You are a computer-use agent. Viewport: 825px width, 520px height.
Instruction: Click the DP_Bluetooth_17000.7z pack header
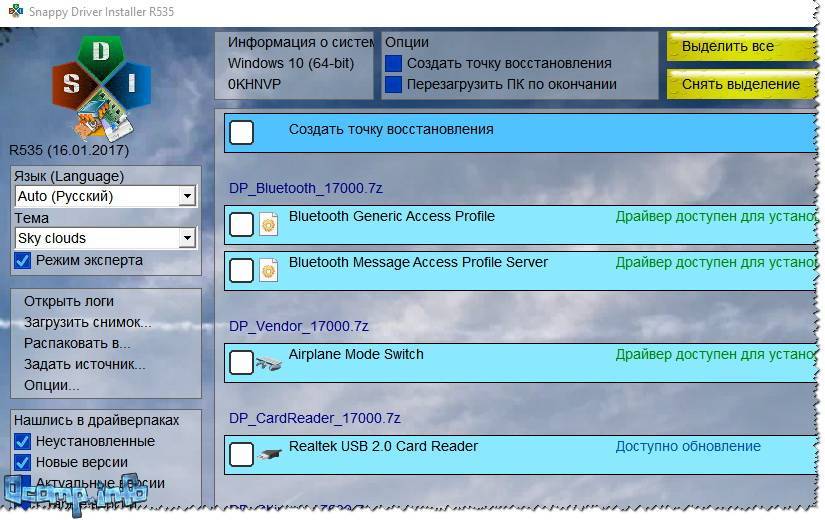[x=306, y=188]
